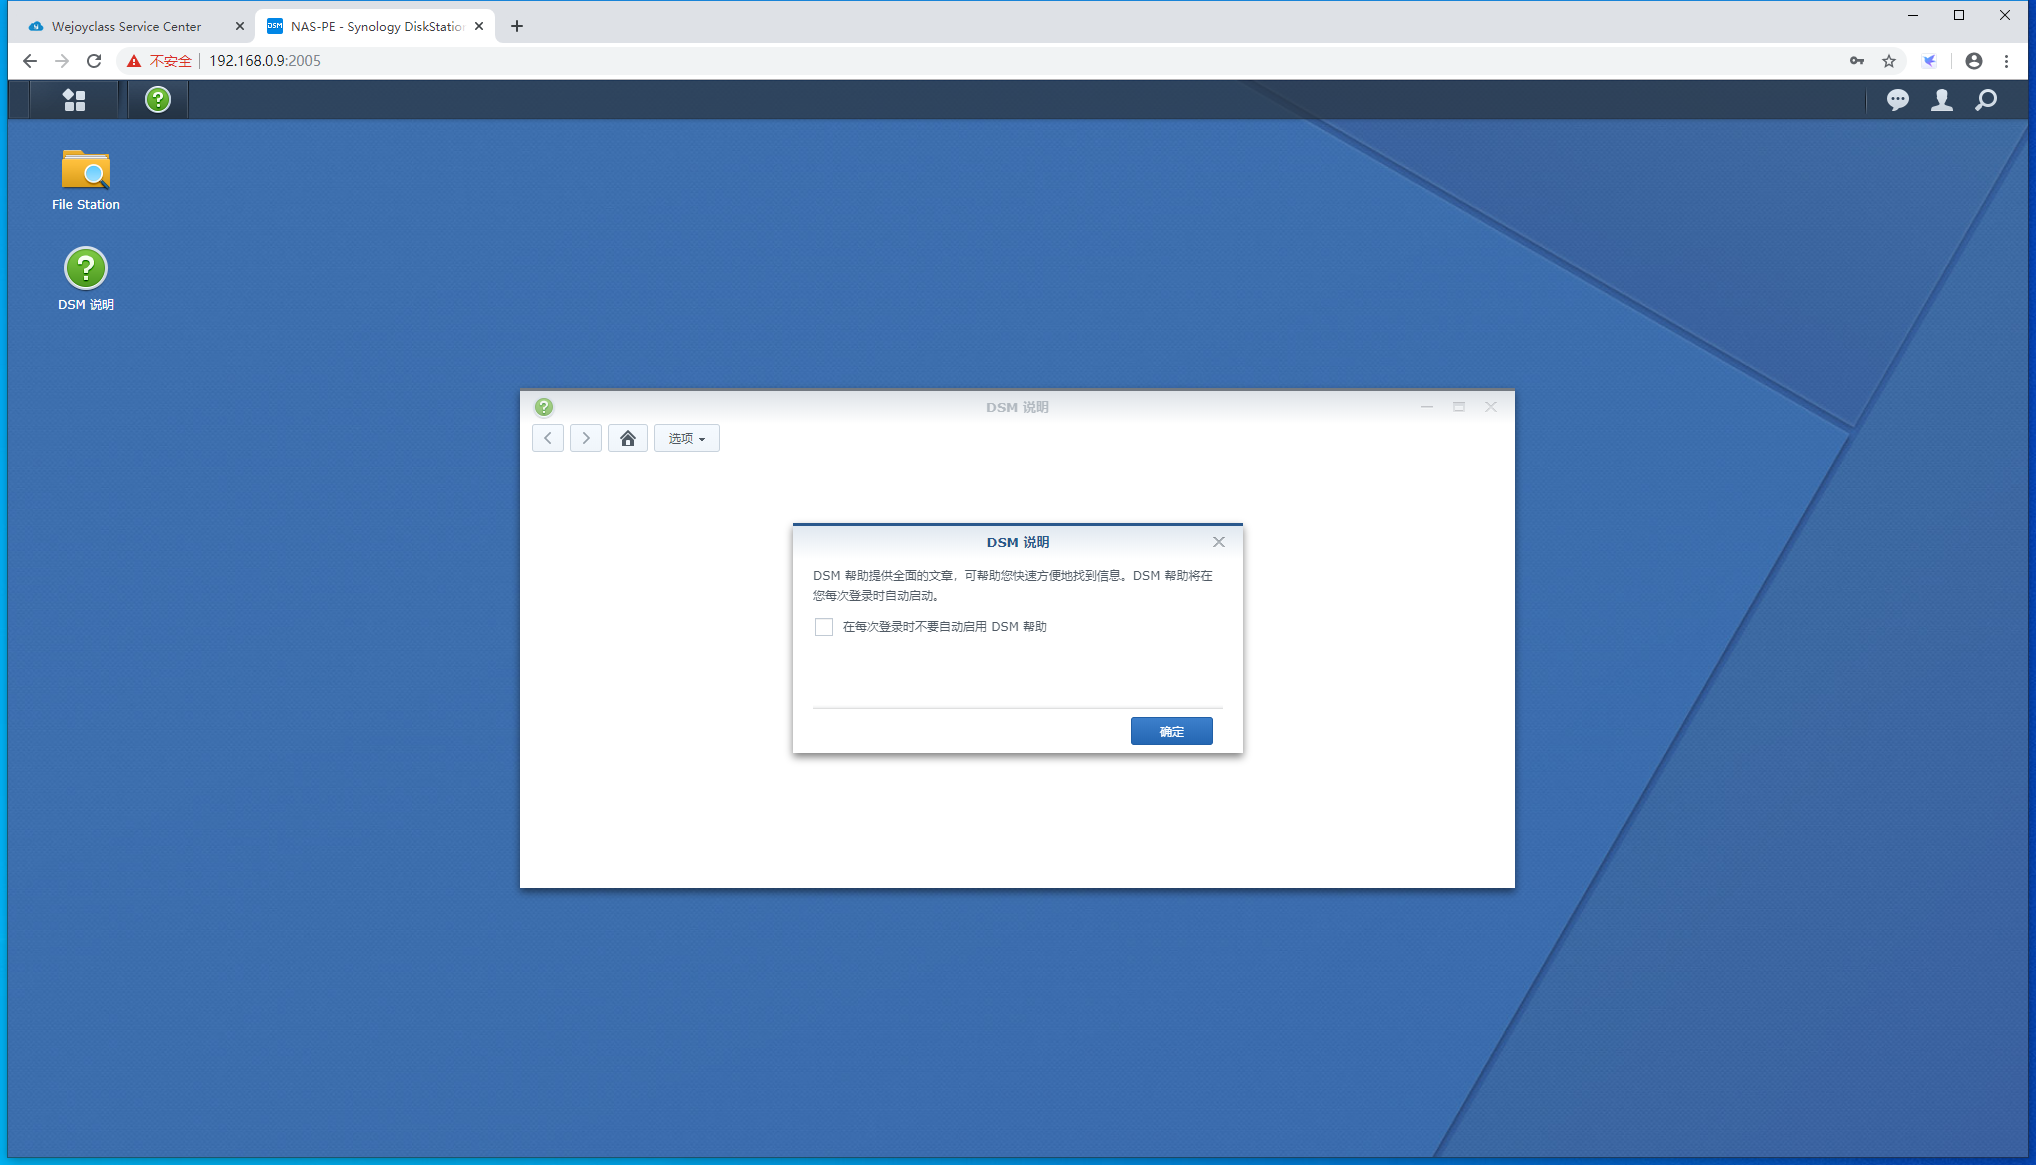Open Chrome's three-dot menu
This screenshot has width=2036, height=1165.
[x=2006, y=61]
